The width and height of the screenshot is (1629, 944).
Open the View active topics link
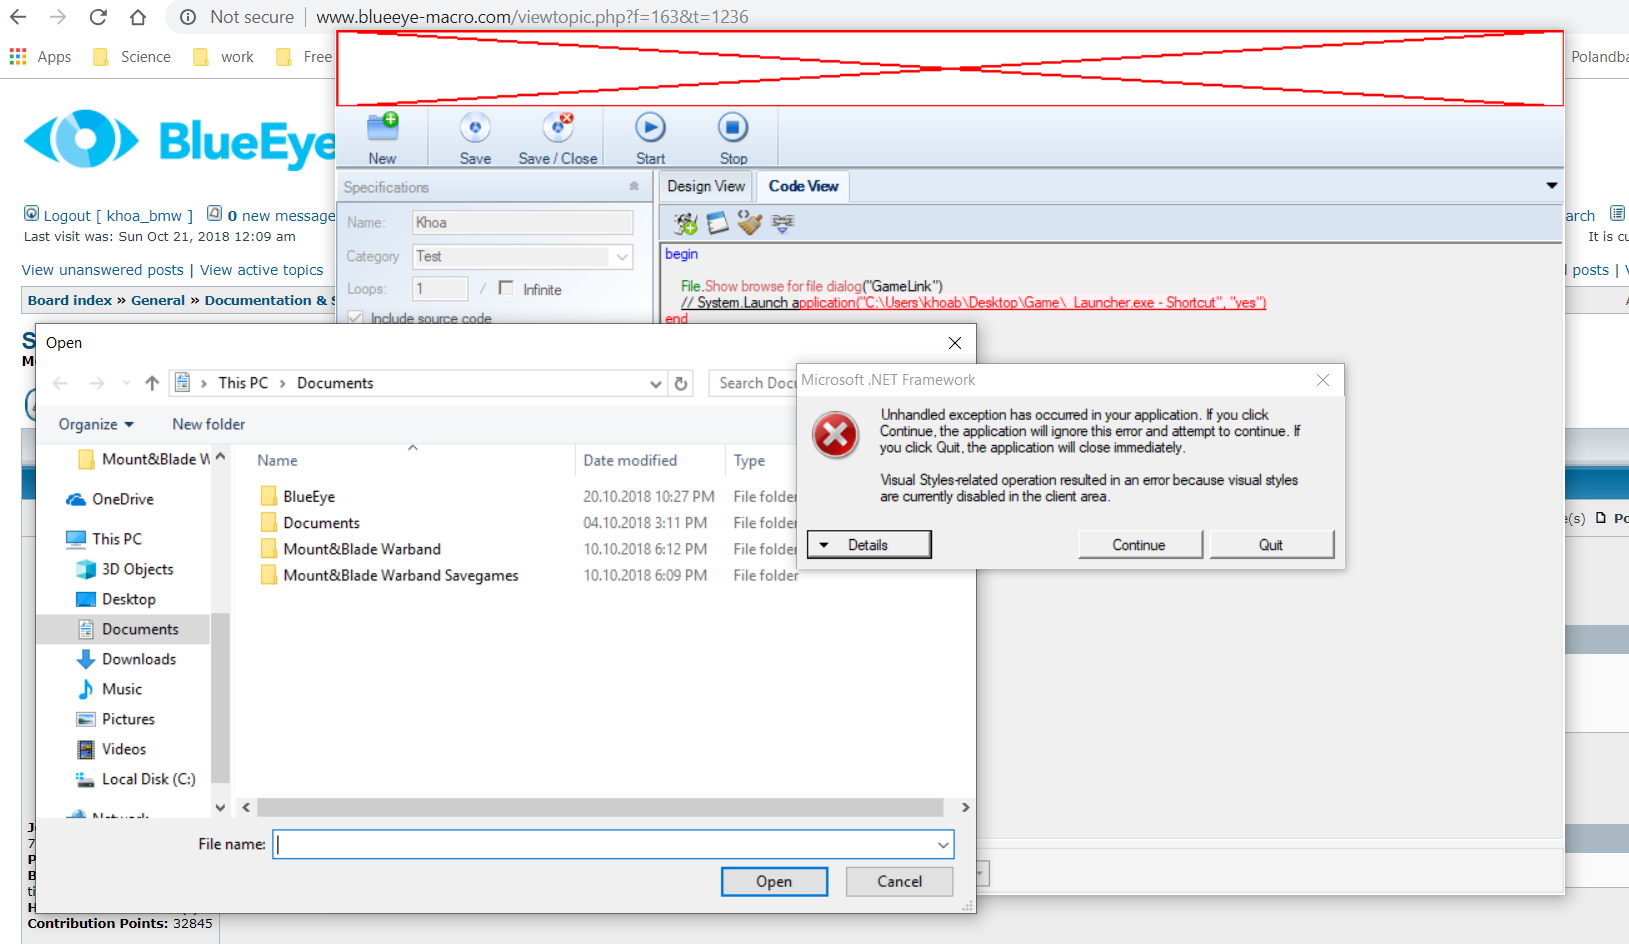[262, 270]
